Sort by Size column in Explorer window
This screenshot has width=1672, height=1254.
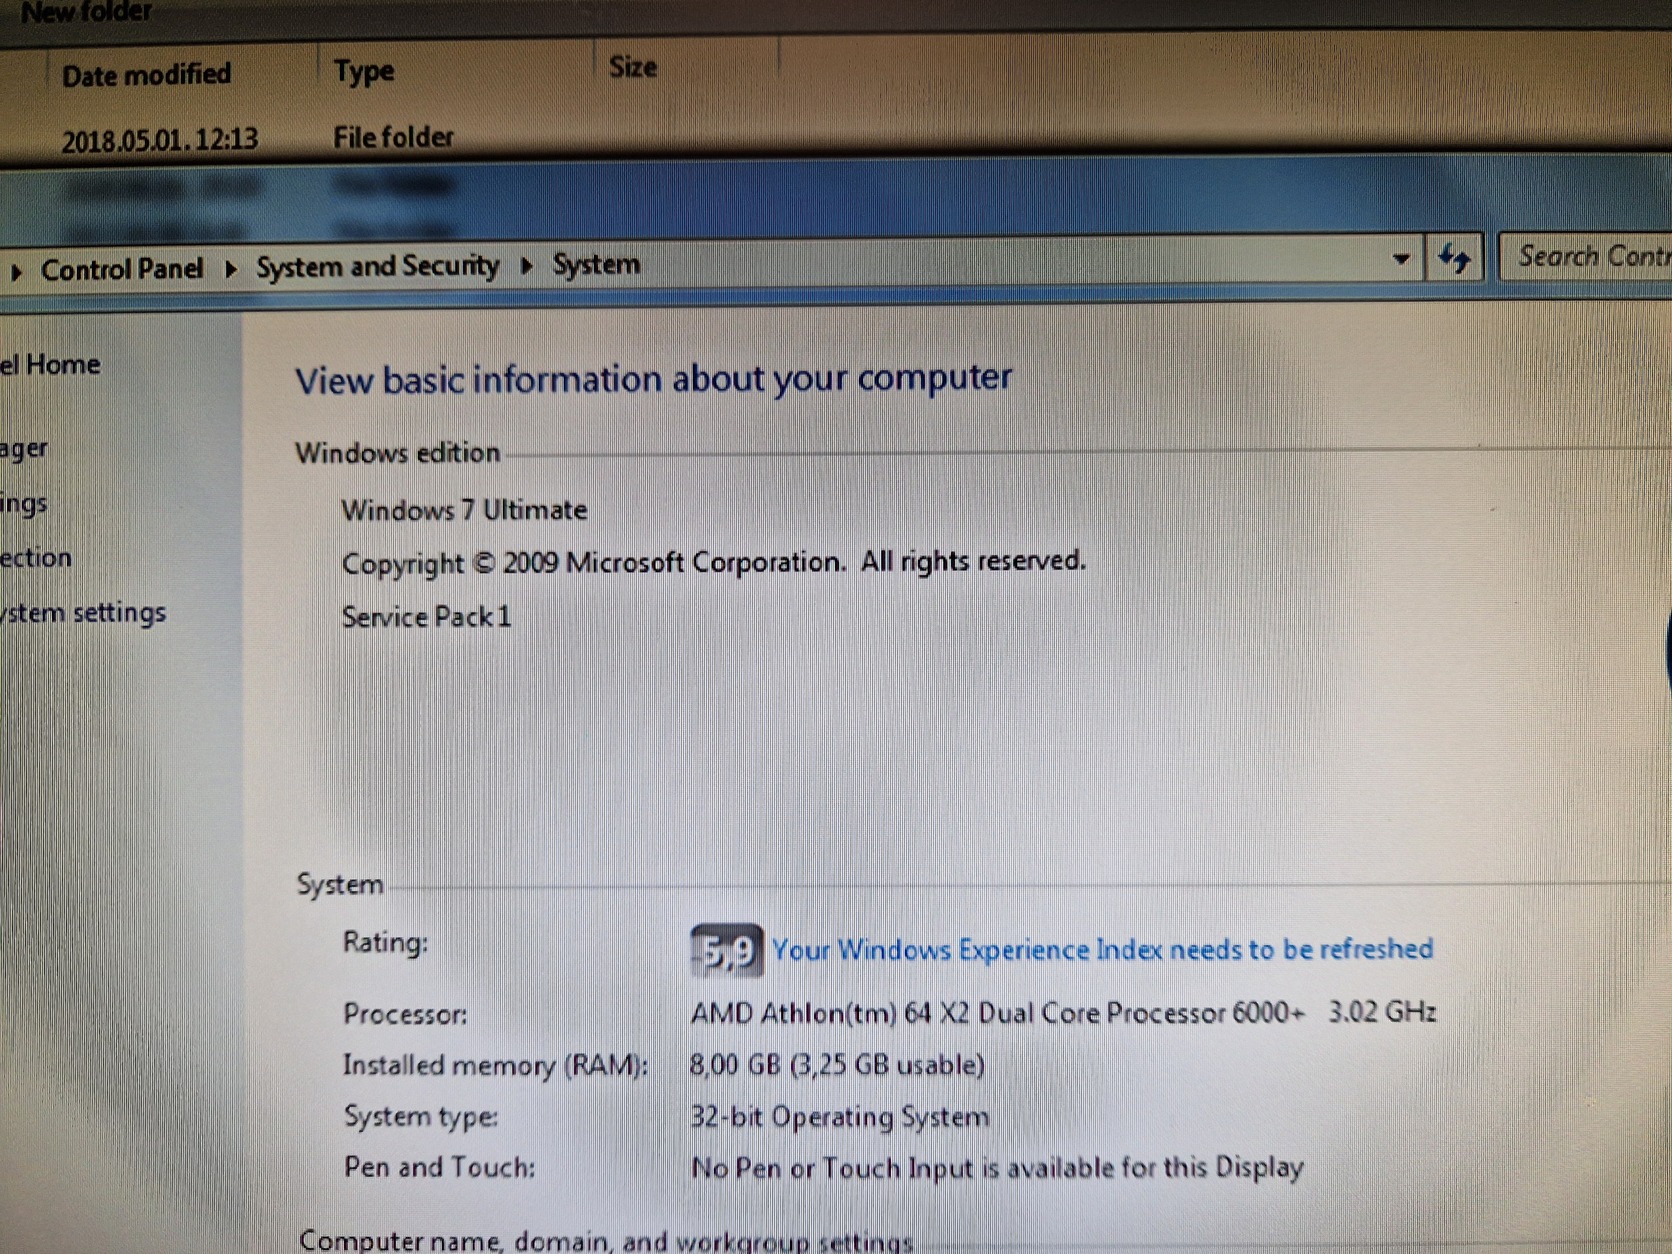[x=633, y=67]
